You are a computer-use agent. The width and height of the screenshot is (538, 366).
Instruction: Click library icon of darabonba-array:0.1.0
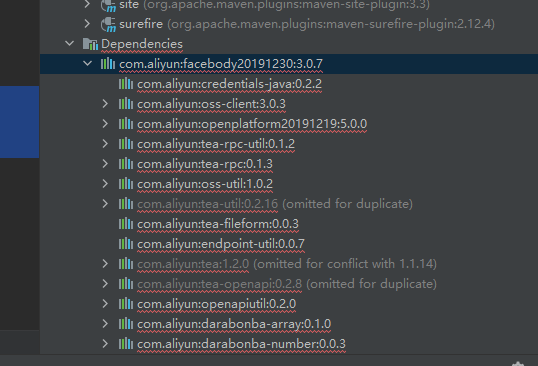click(x=126, y=324)
